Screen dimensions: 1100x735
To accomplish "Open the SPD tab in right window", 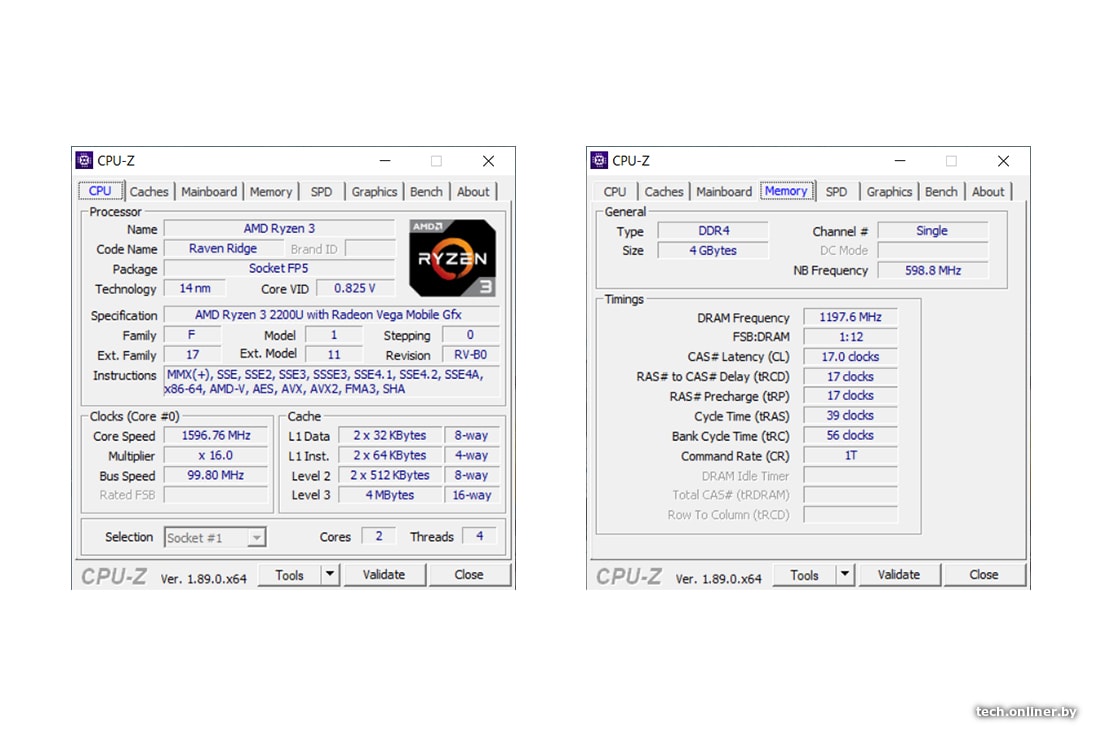I will (836, 191).
